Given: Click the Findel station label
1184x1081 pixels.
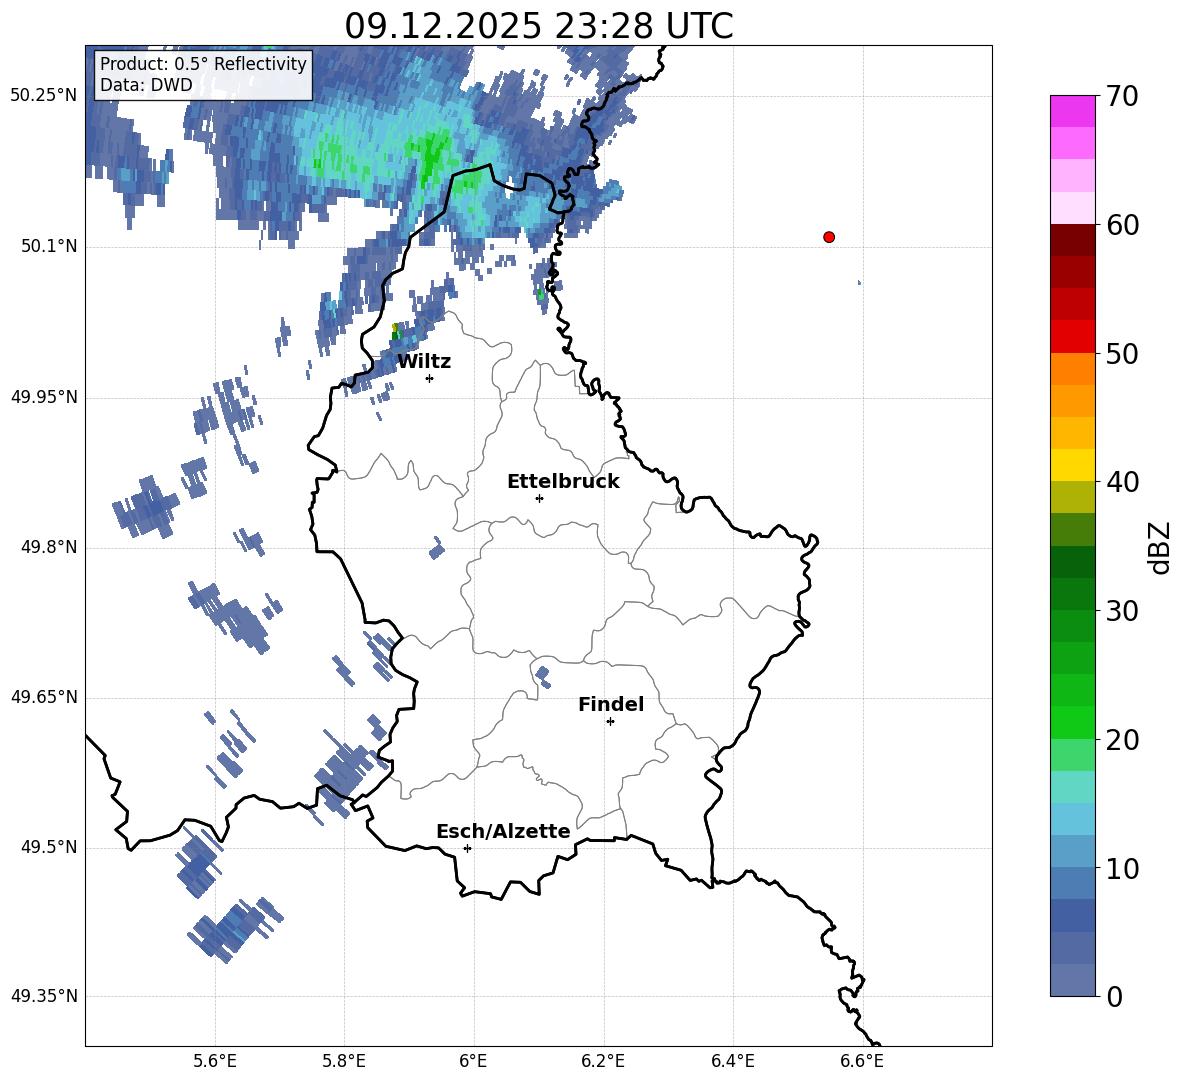Looking at the screenshot, I should pyautogui.click(x=611, y=704).
